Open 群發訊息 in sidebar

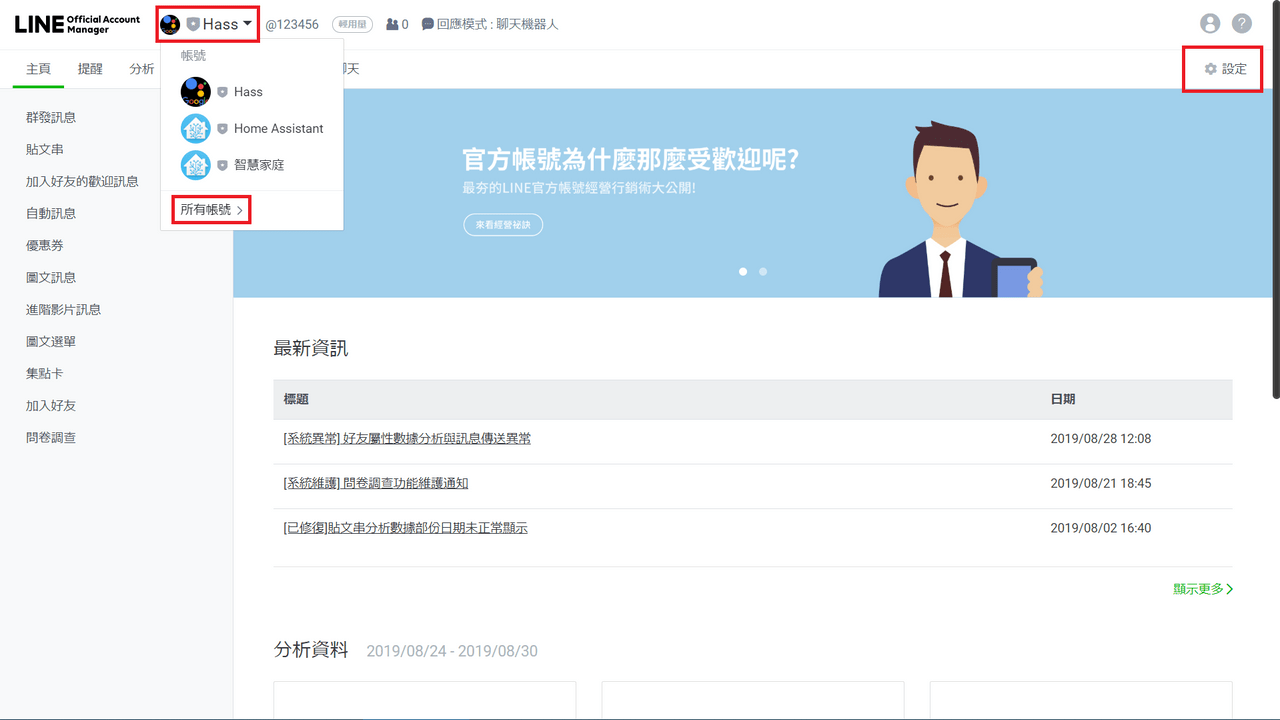pyautogui.click(x=51, y=117)
